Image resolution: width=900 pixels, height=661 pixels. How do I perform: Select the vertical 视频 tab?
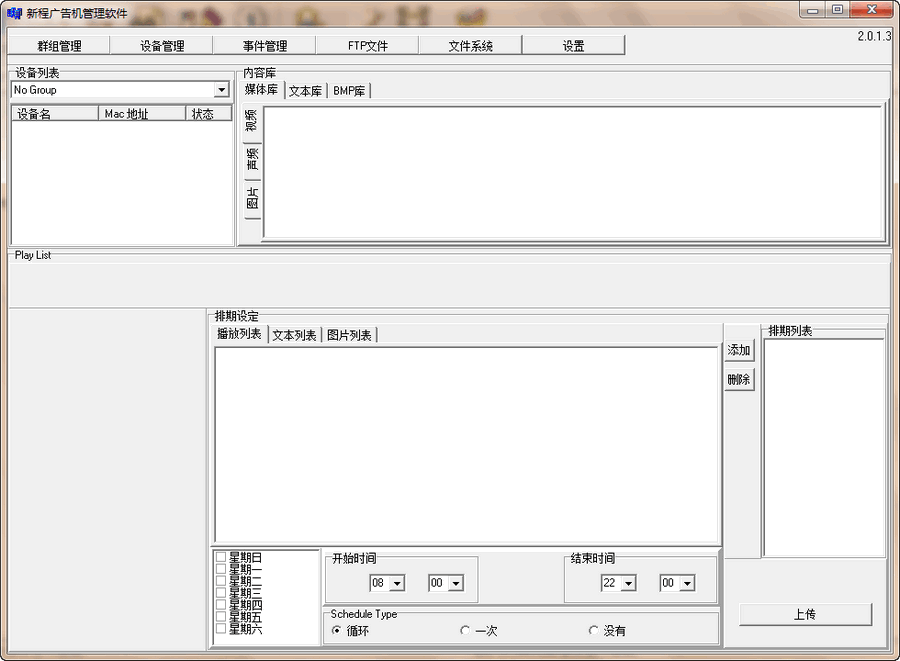tap(252, 121)
